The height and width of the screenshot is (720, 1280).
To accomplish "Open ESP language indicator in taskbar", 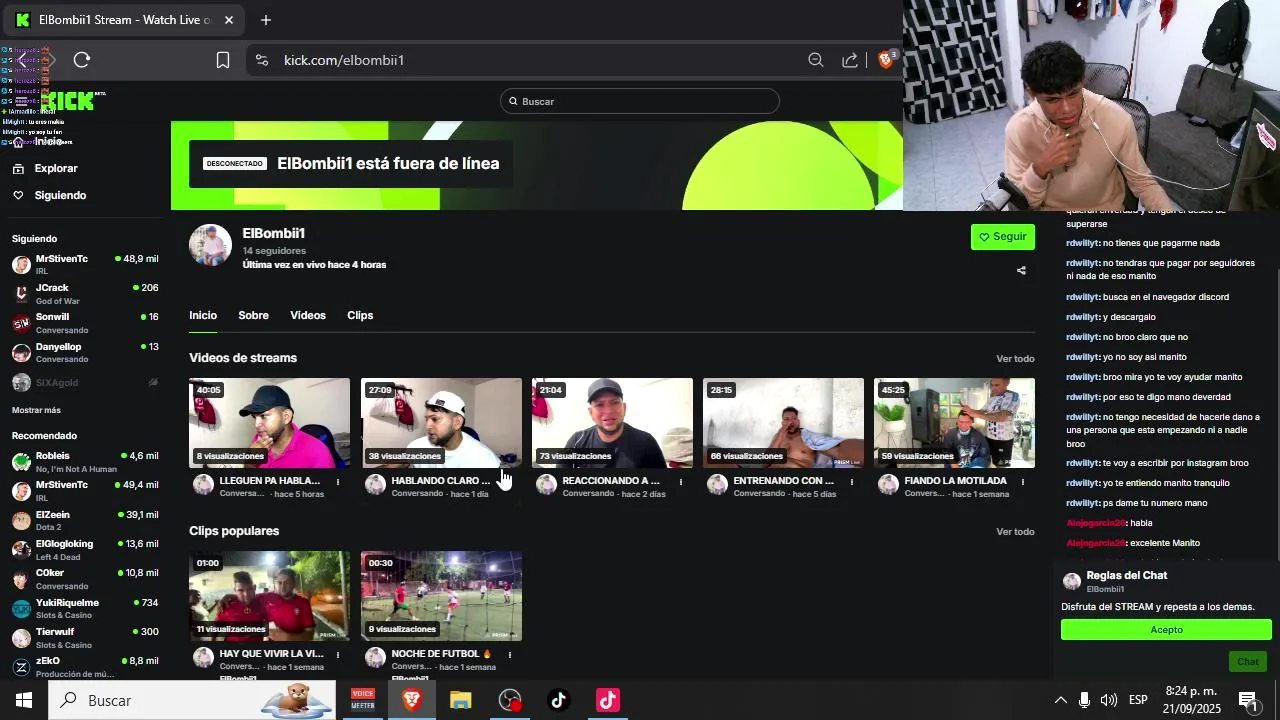I will [1138, 700].
